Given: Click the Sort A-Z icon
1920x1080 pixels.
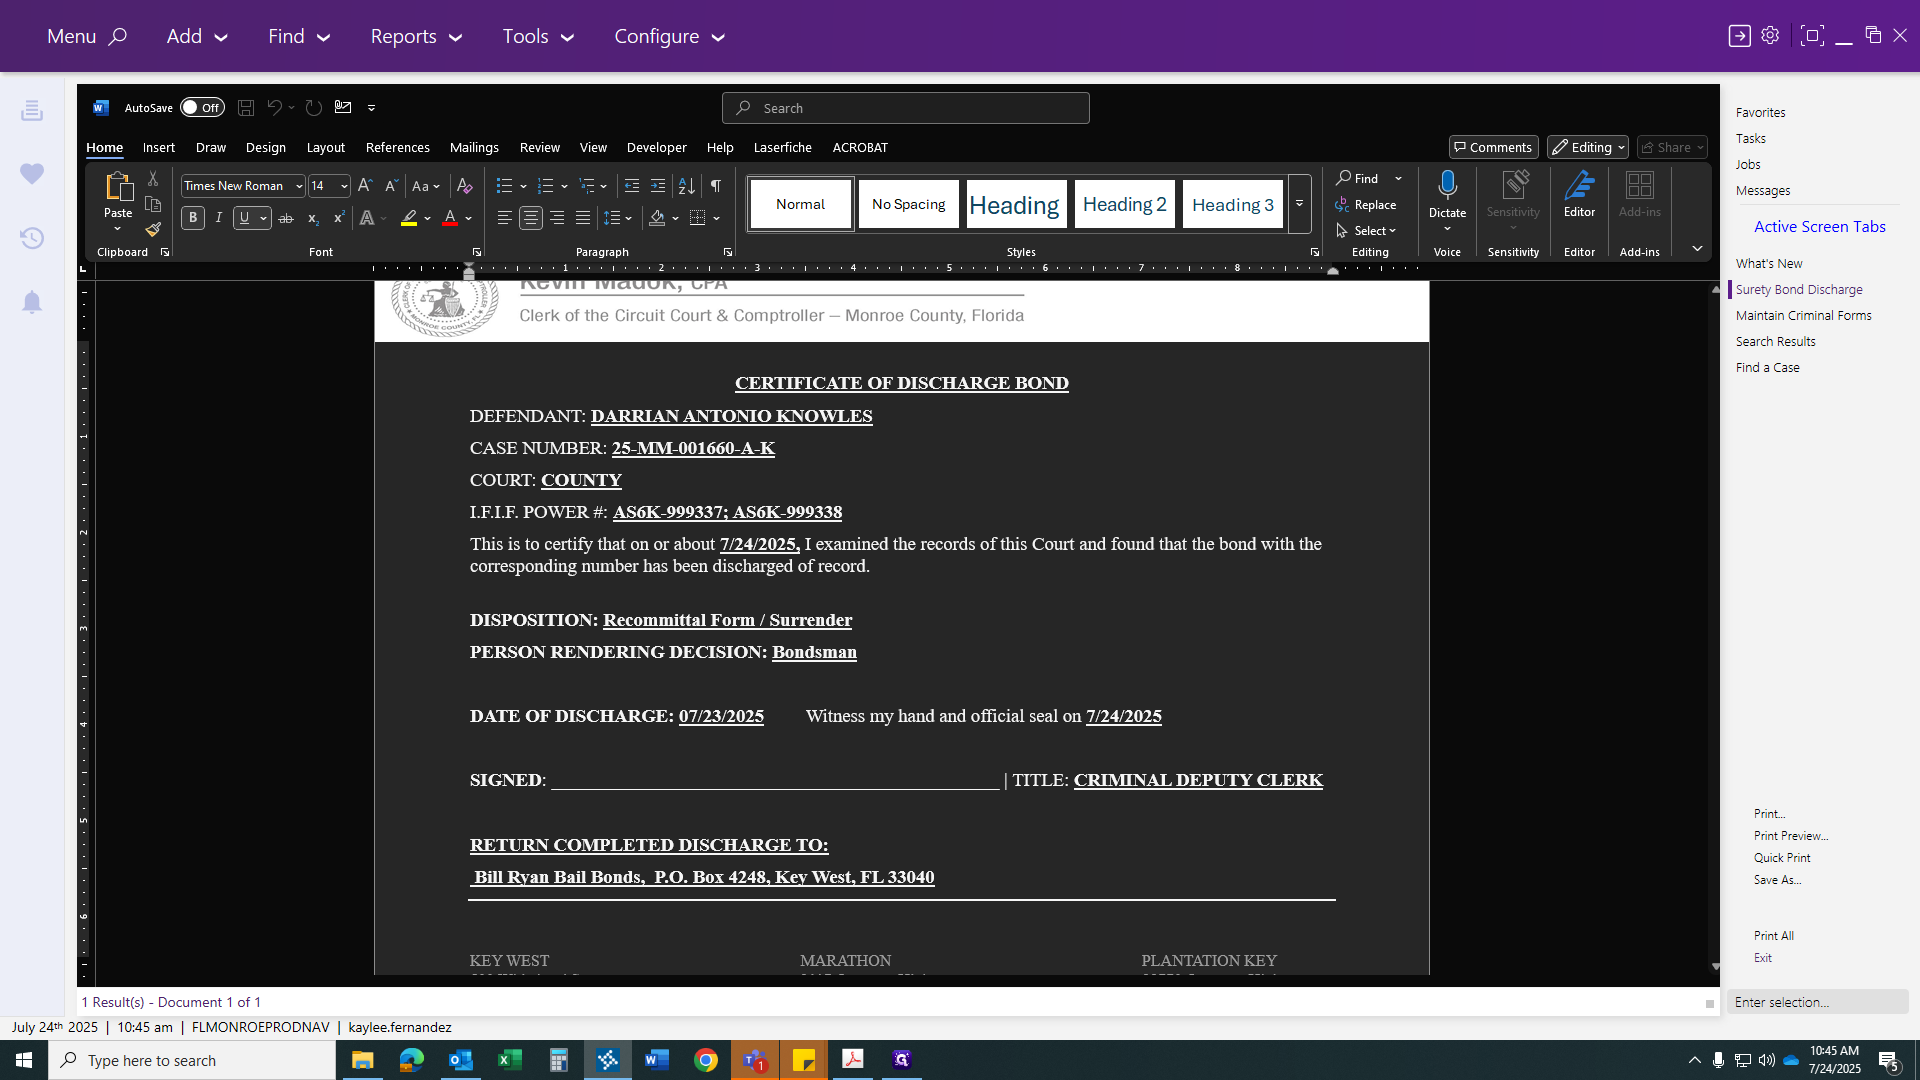Looking at the screenshot, I should point(686,186).
